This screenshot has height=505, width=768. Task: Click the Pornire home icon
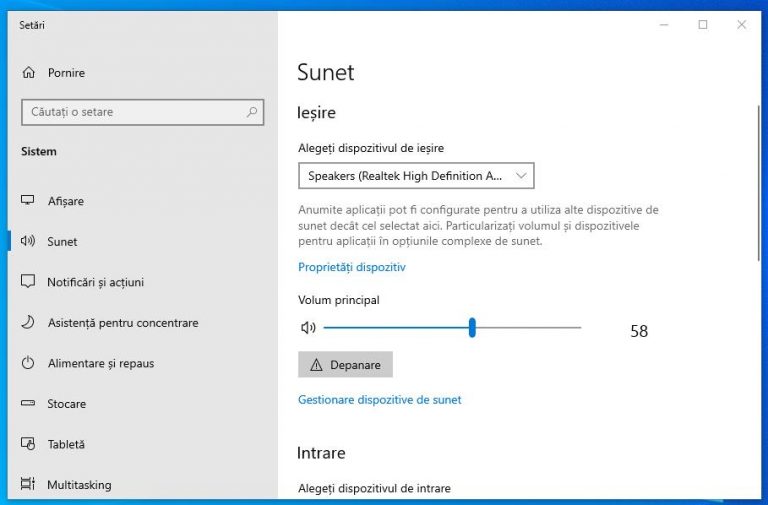28,73
